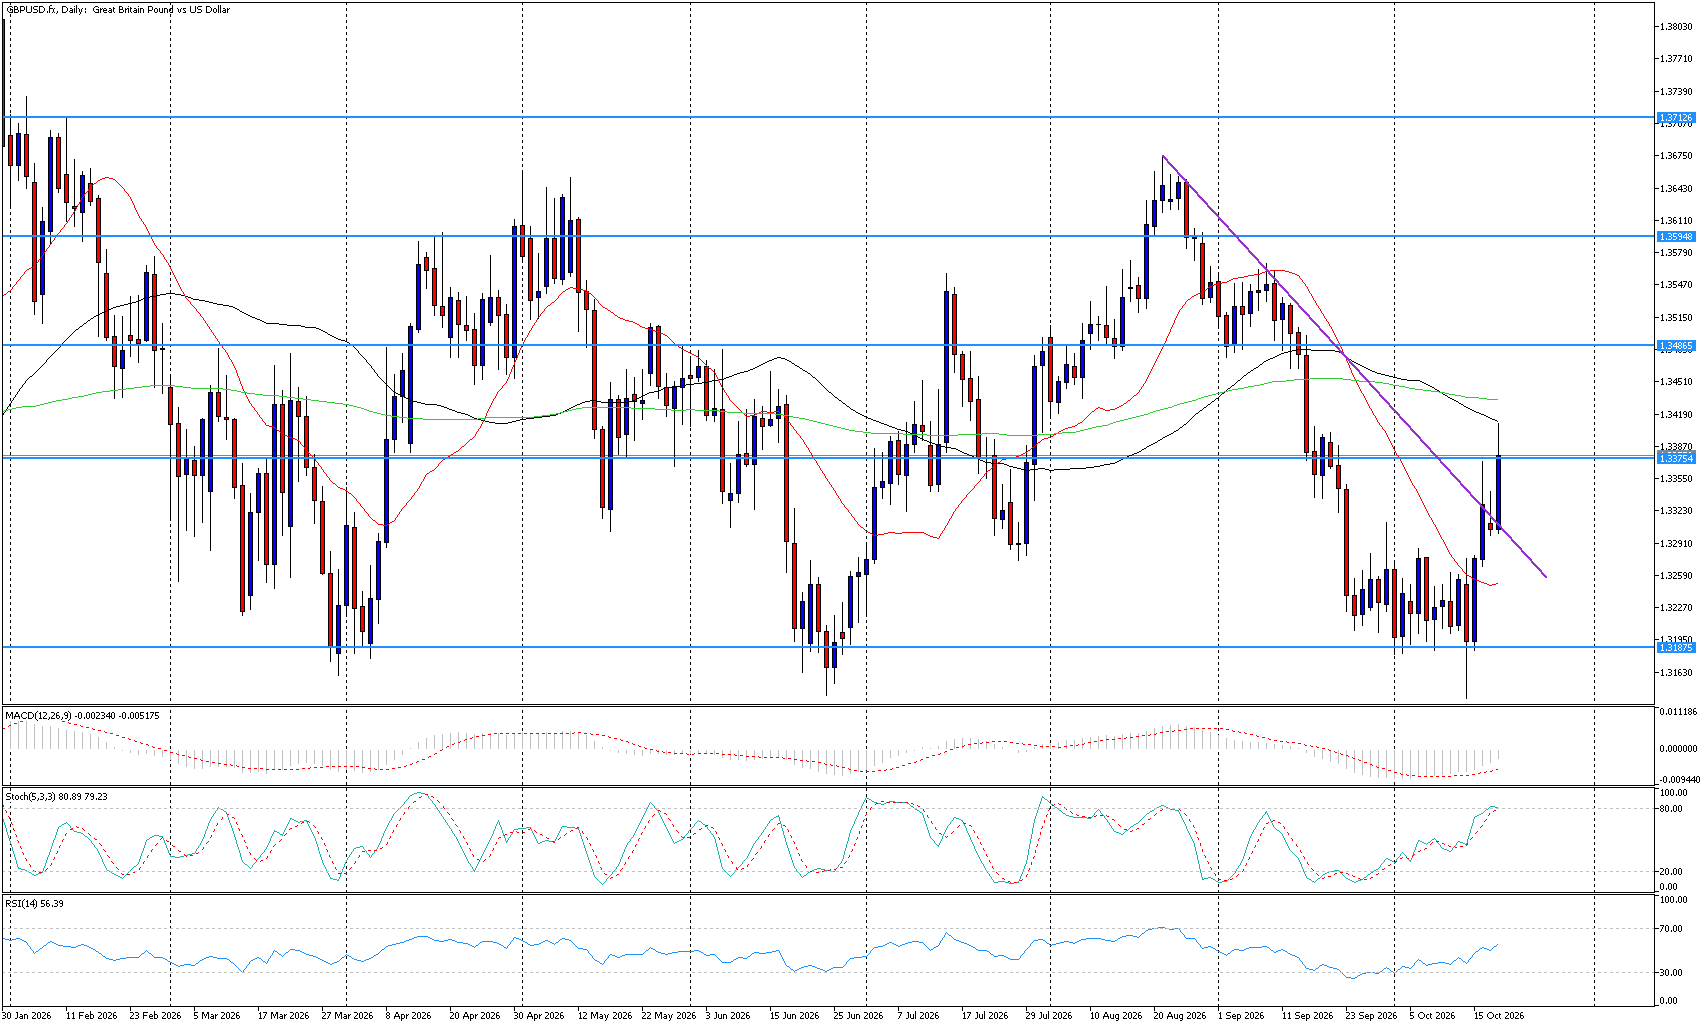Screen dimensions: 1707x1027
Task: Click the 30 Apr 2026 date label
Action: (x=539, y=1016)
